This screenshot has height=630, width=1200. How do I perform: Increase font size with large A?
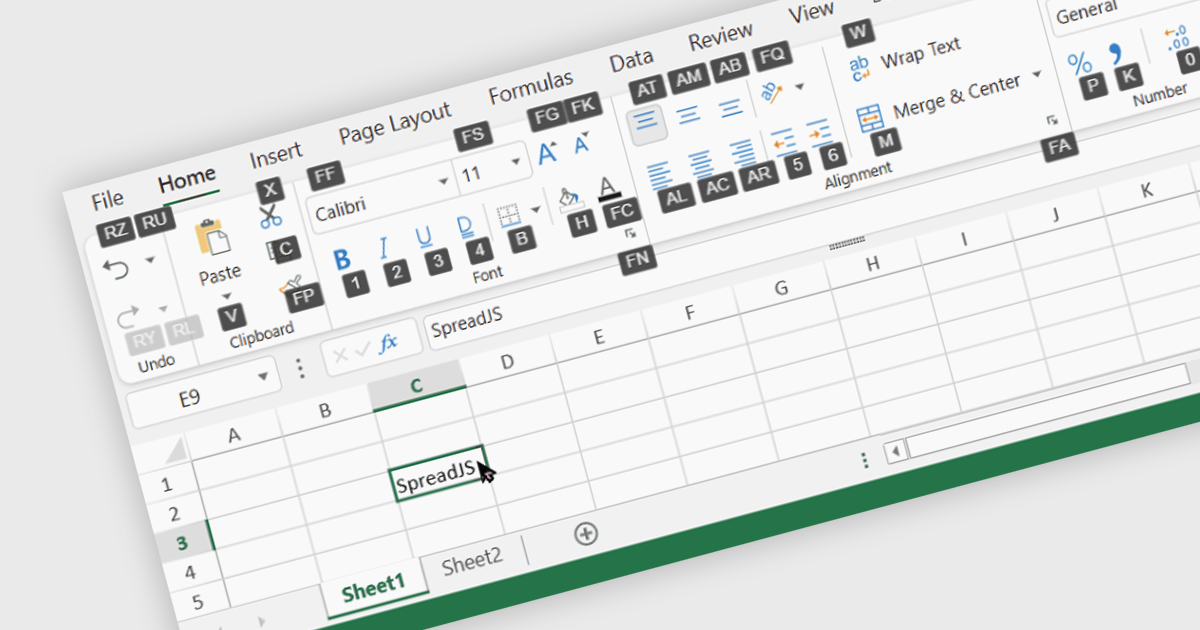tap(547, 153)
